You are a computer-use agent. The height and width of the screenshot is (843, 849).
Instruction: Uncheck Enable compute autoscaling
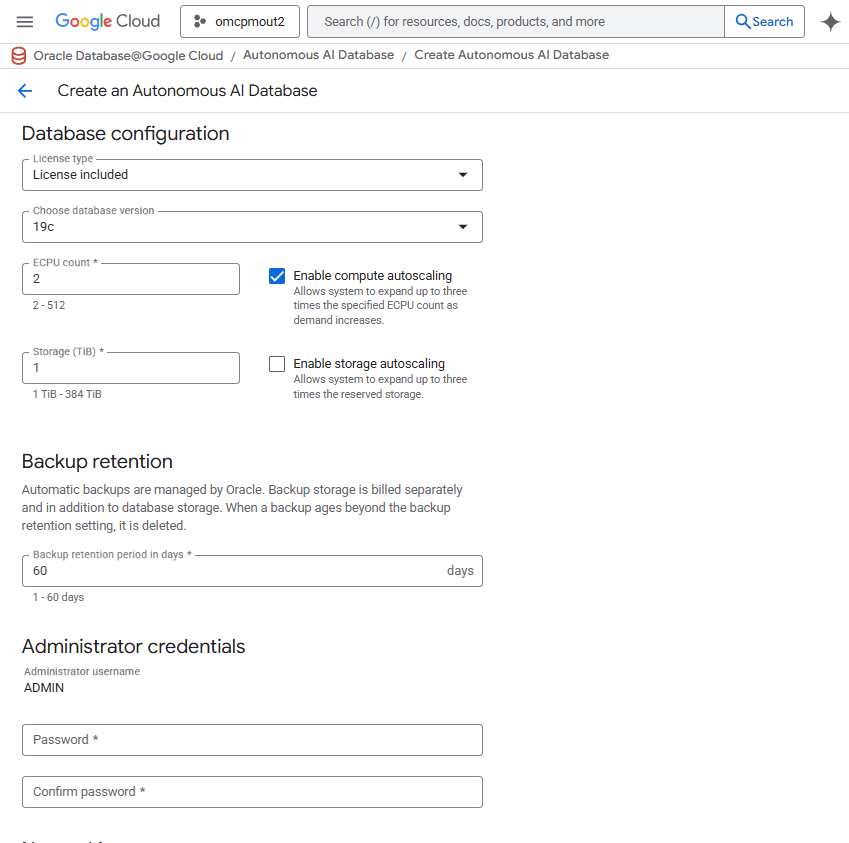pyautogui.click(x=276, y=275)
